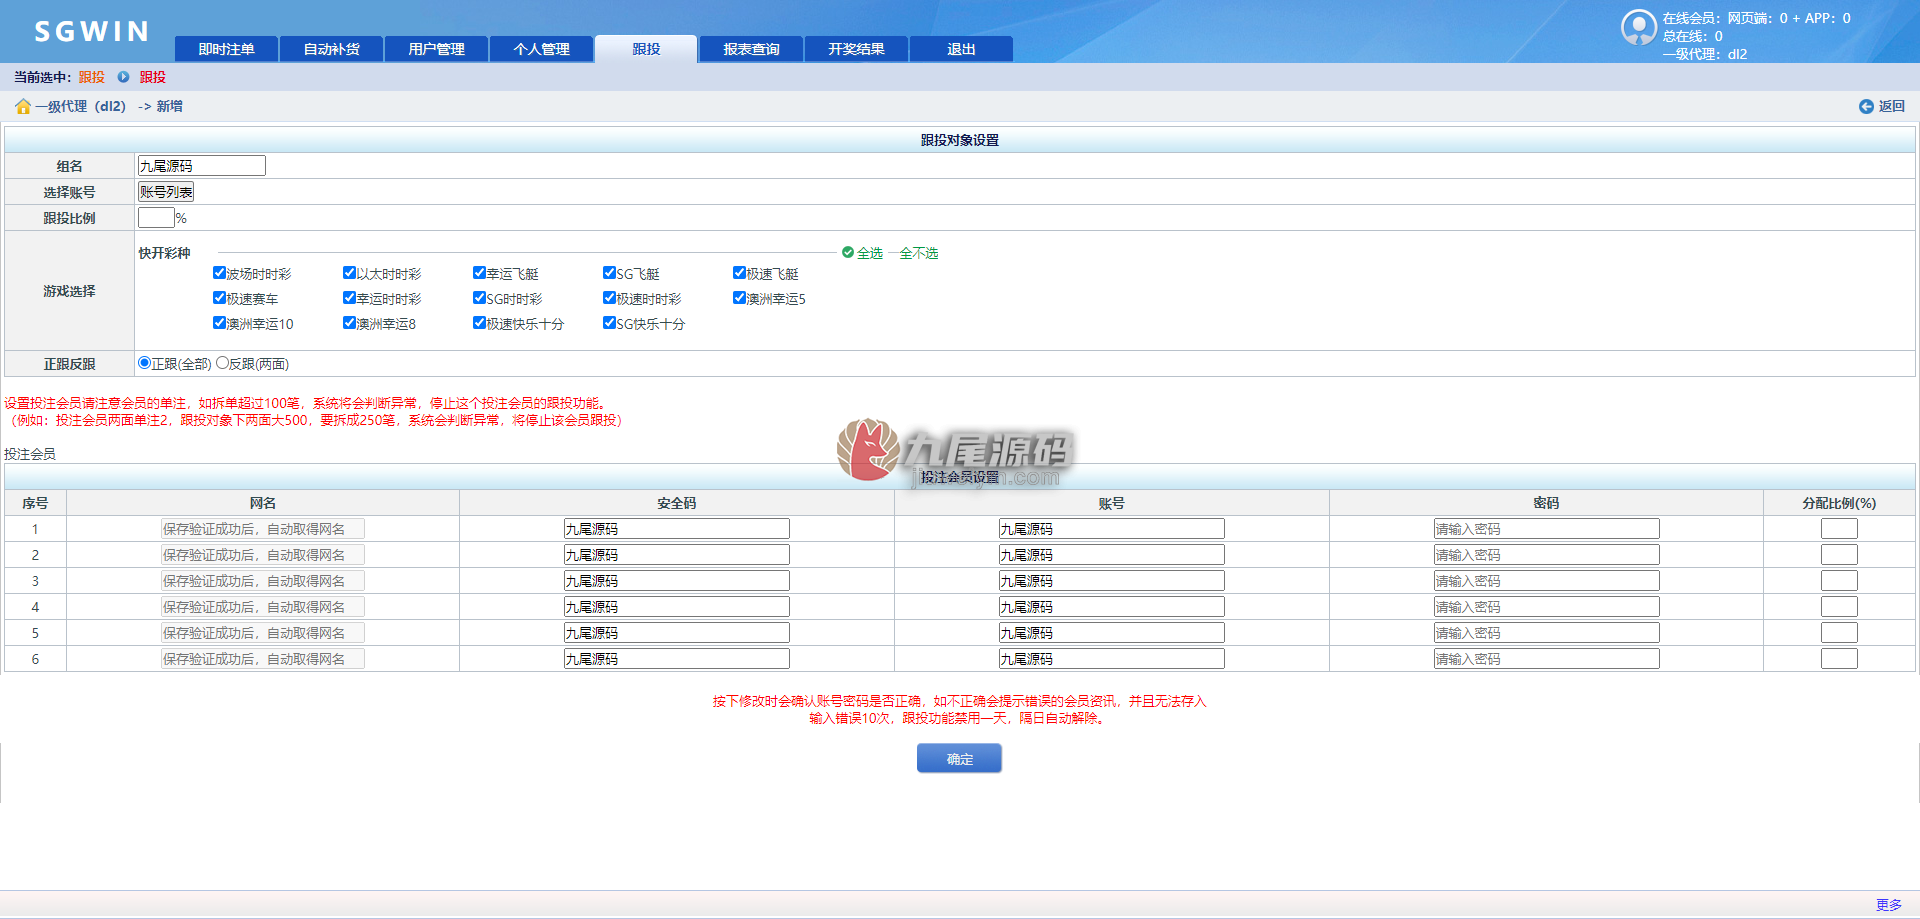Open the 报表查询 tab
Image resolution: width=1920 pixels, height=919 pixels.
pyautogui.click(x=751, y=49)
